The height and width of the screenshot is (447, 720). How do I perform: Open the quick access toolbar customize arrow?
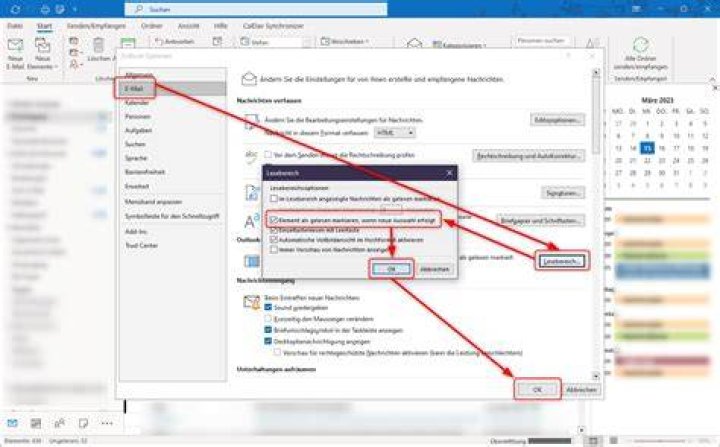pos(75,9)
